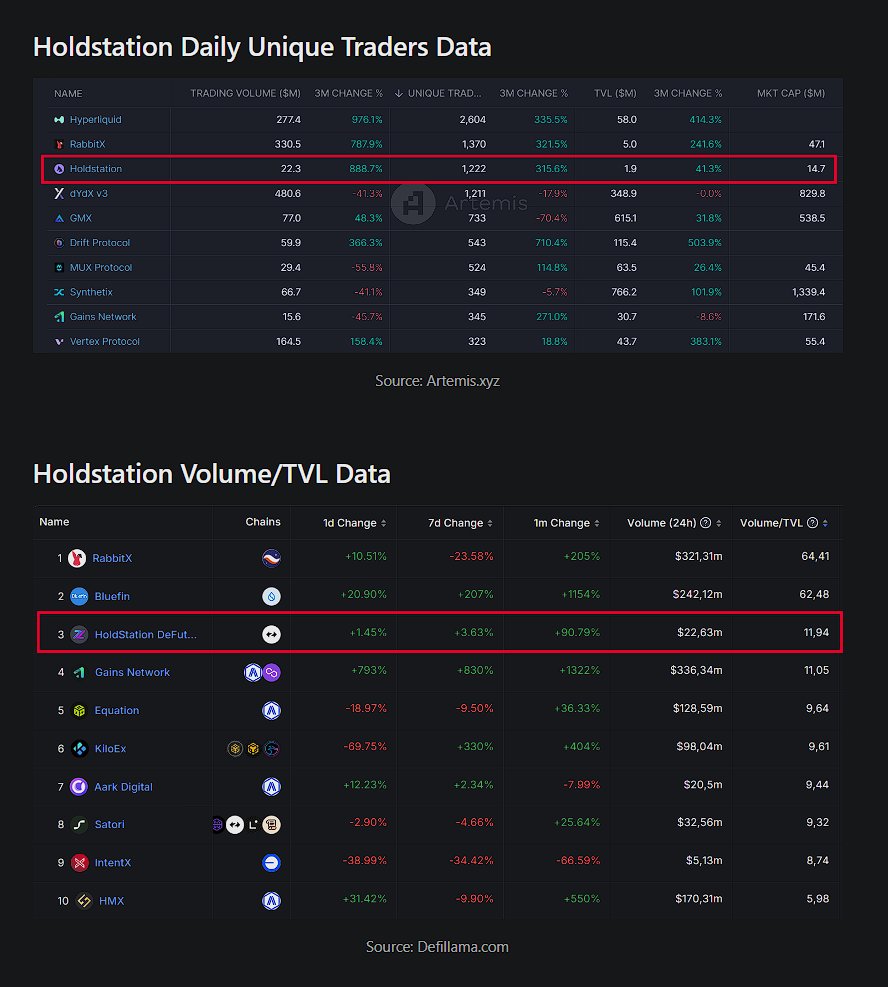Click the chain icon in the RabbitX row
This screenshot has width=888, height=987.
tap(271, 558)
